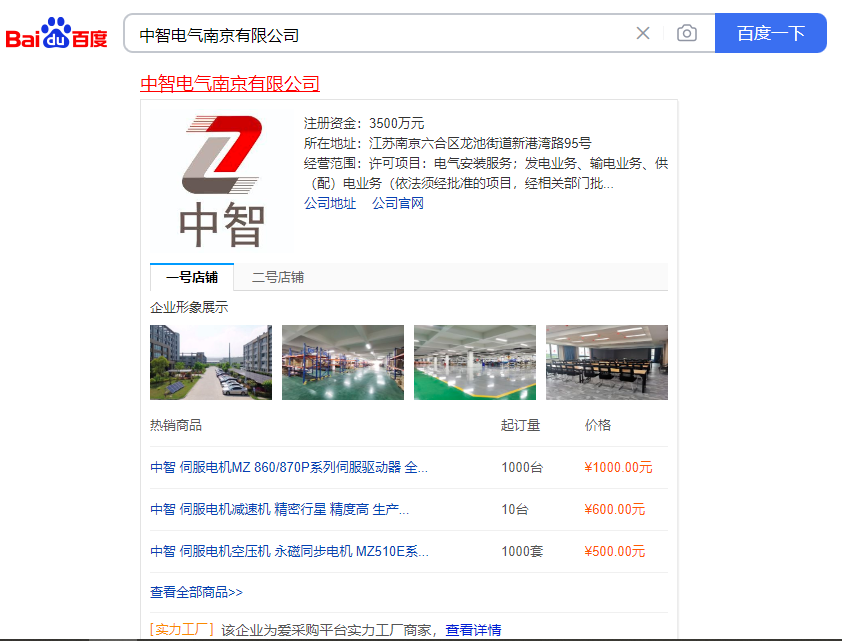Screen dimensions: 842x641
Task: Click the 热销商品 header
Action: [176, 425]
